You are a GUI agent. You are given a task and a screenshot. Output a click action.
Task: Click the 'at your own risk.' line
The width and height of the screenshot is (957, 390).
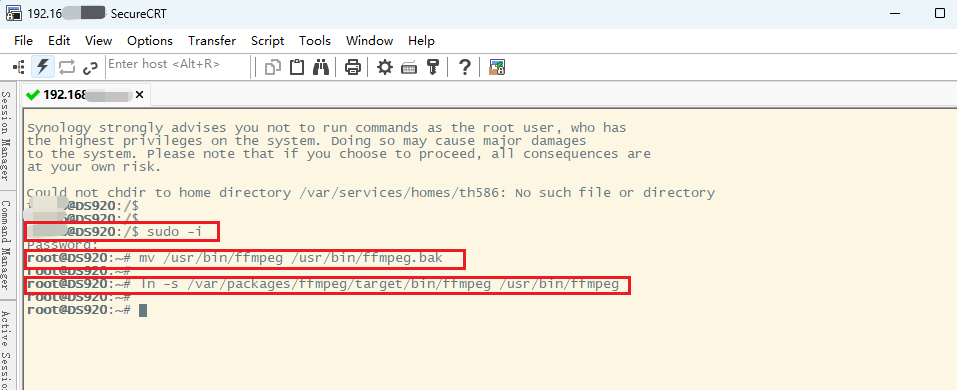94,167
